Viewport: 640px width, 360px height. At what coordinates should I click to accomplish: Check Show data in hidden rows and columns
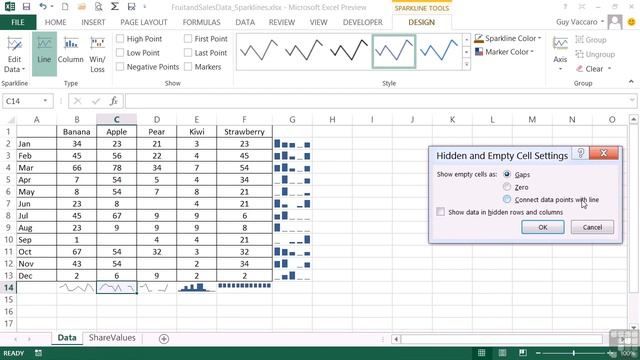(440, 212)
